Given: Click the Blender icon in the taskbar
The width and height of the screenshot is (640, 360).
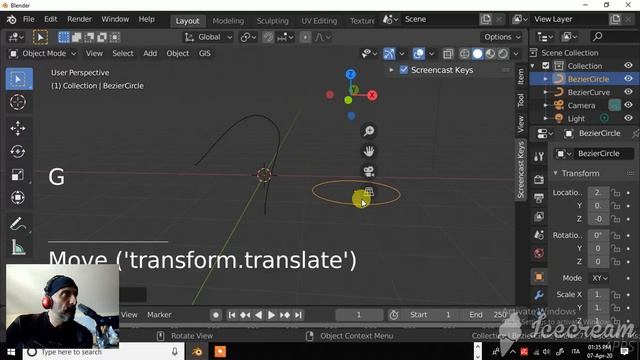Looking at the screenshot, I should 197,351.
